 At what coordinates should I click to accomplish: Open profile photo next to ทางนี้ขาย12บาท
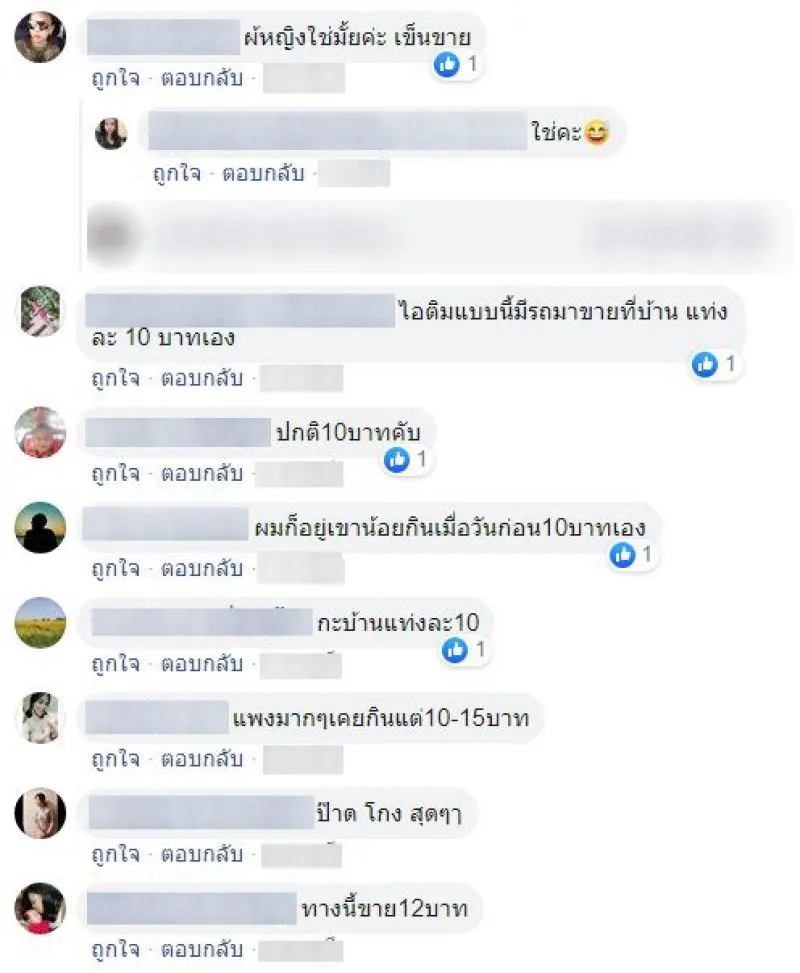pos(40,908)
